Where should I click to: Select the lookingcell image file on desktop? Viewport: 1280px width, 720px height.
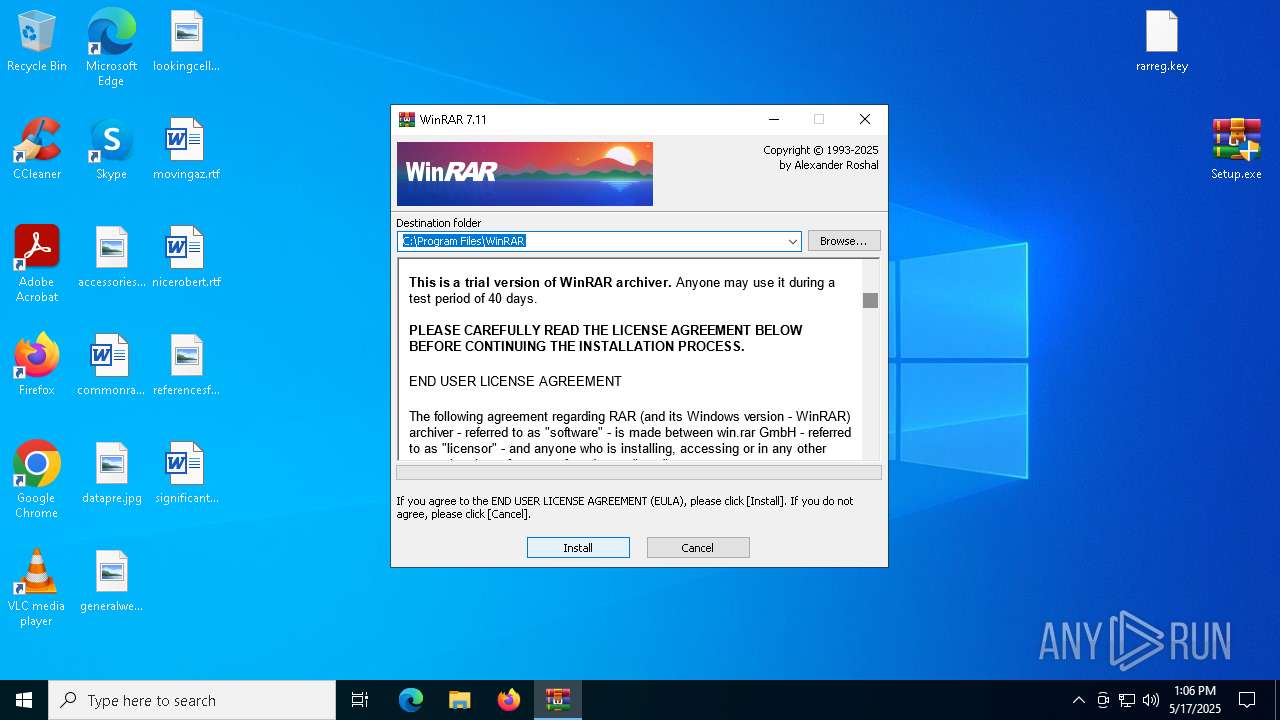point(186,41)
